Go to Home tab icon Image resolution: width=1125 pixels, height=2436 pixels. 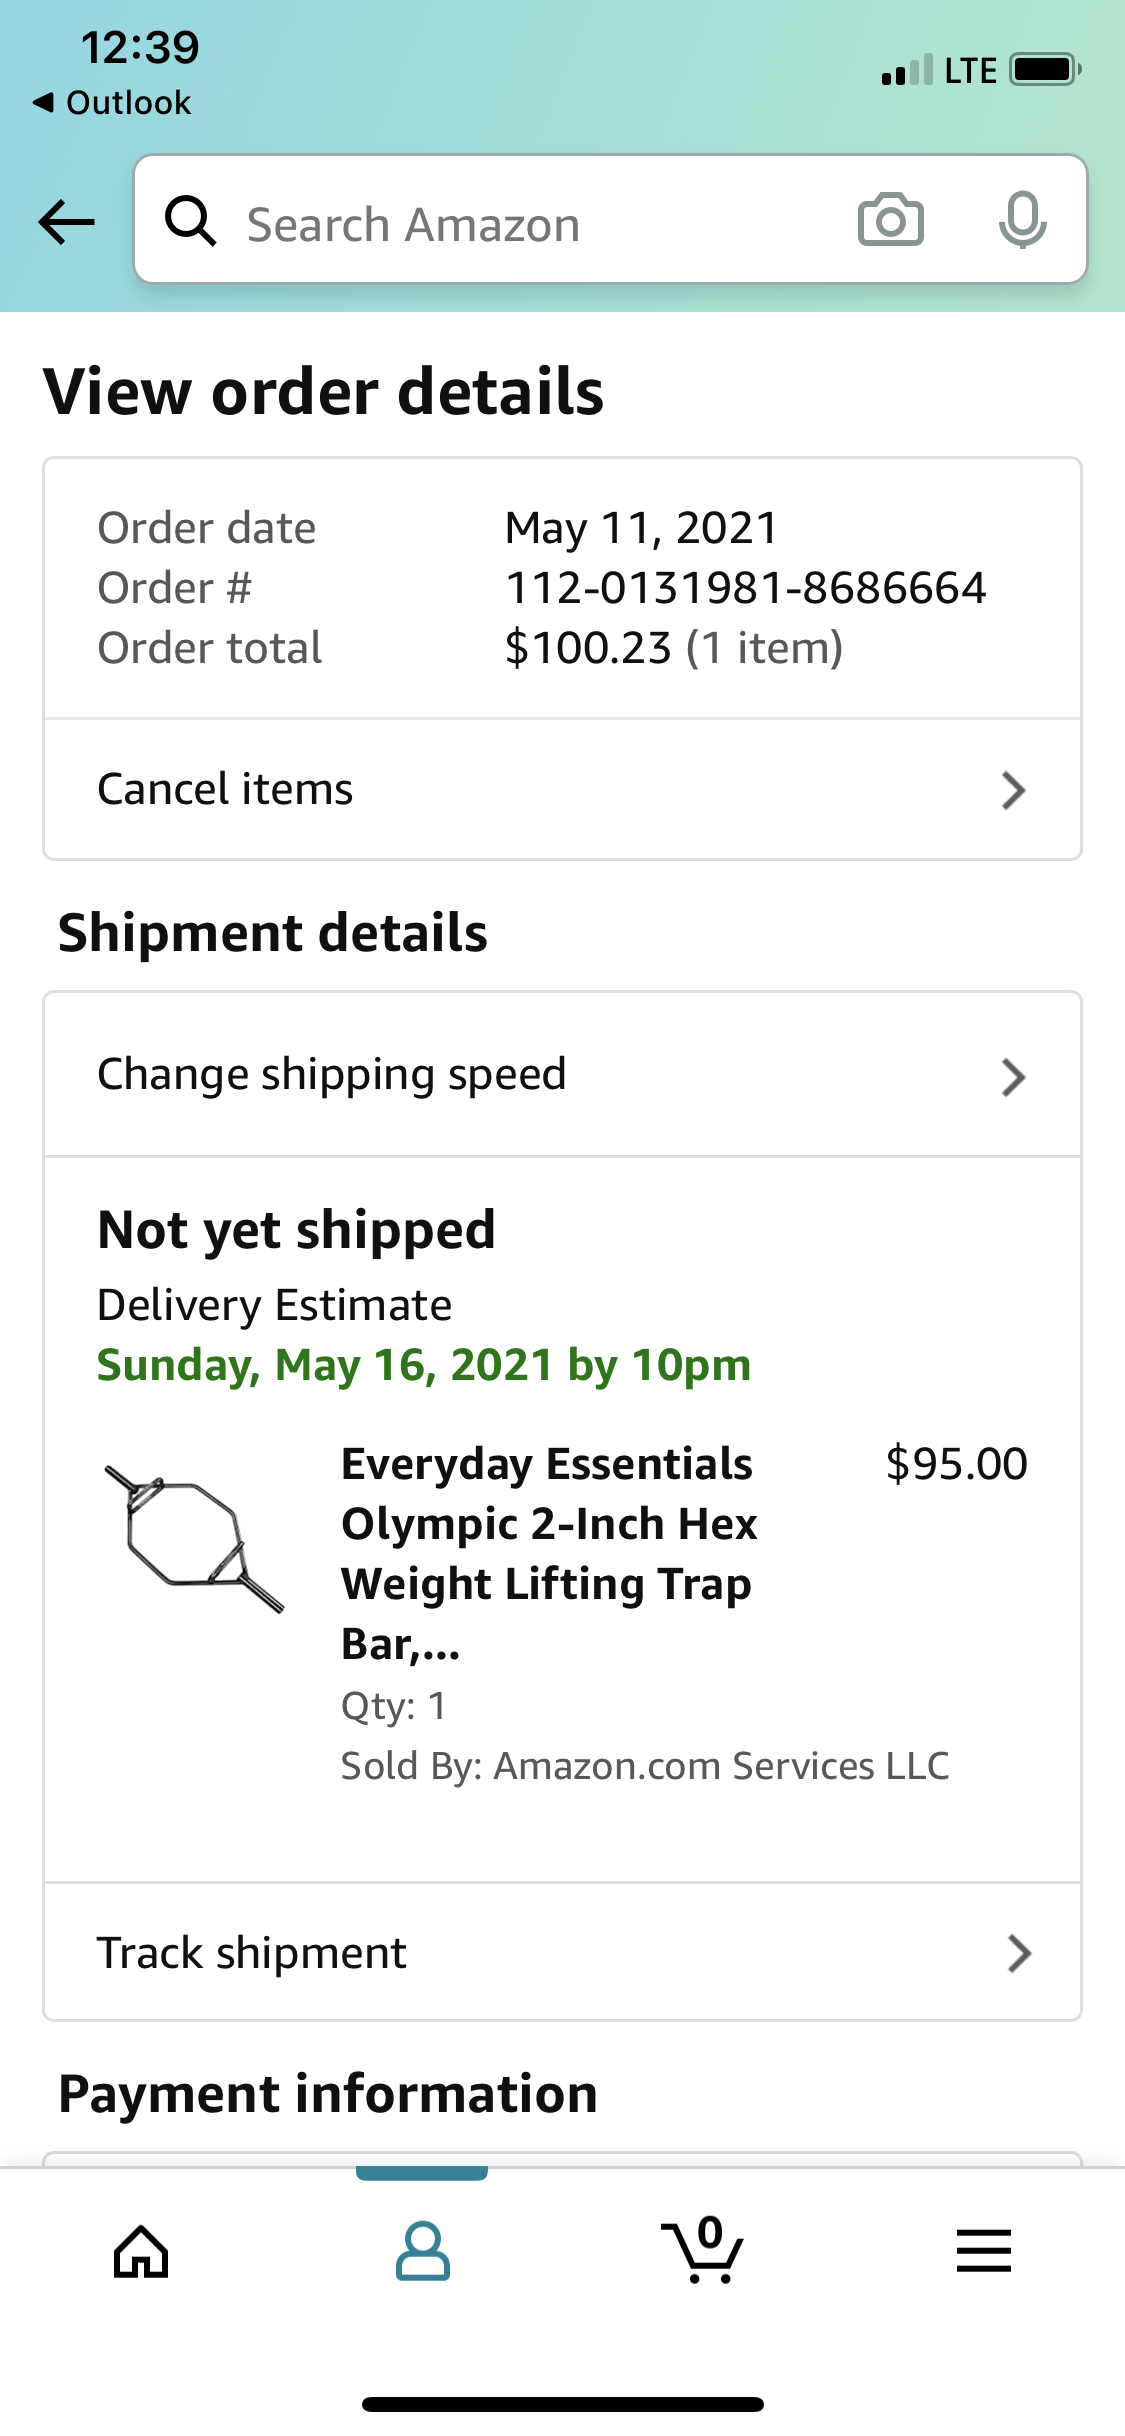tap(141, 2252)
